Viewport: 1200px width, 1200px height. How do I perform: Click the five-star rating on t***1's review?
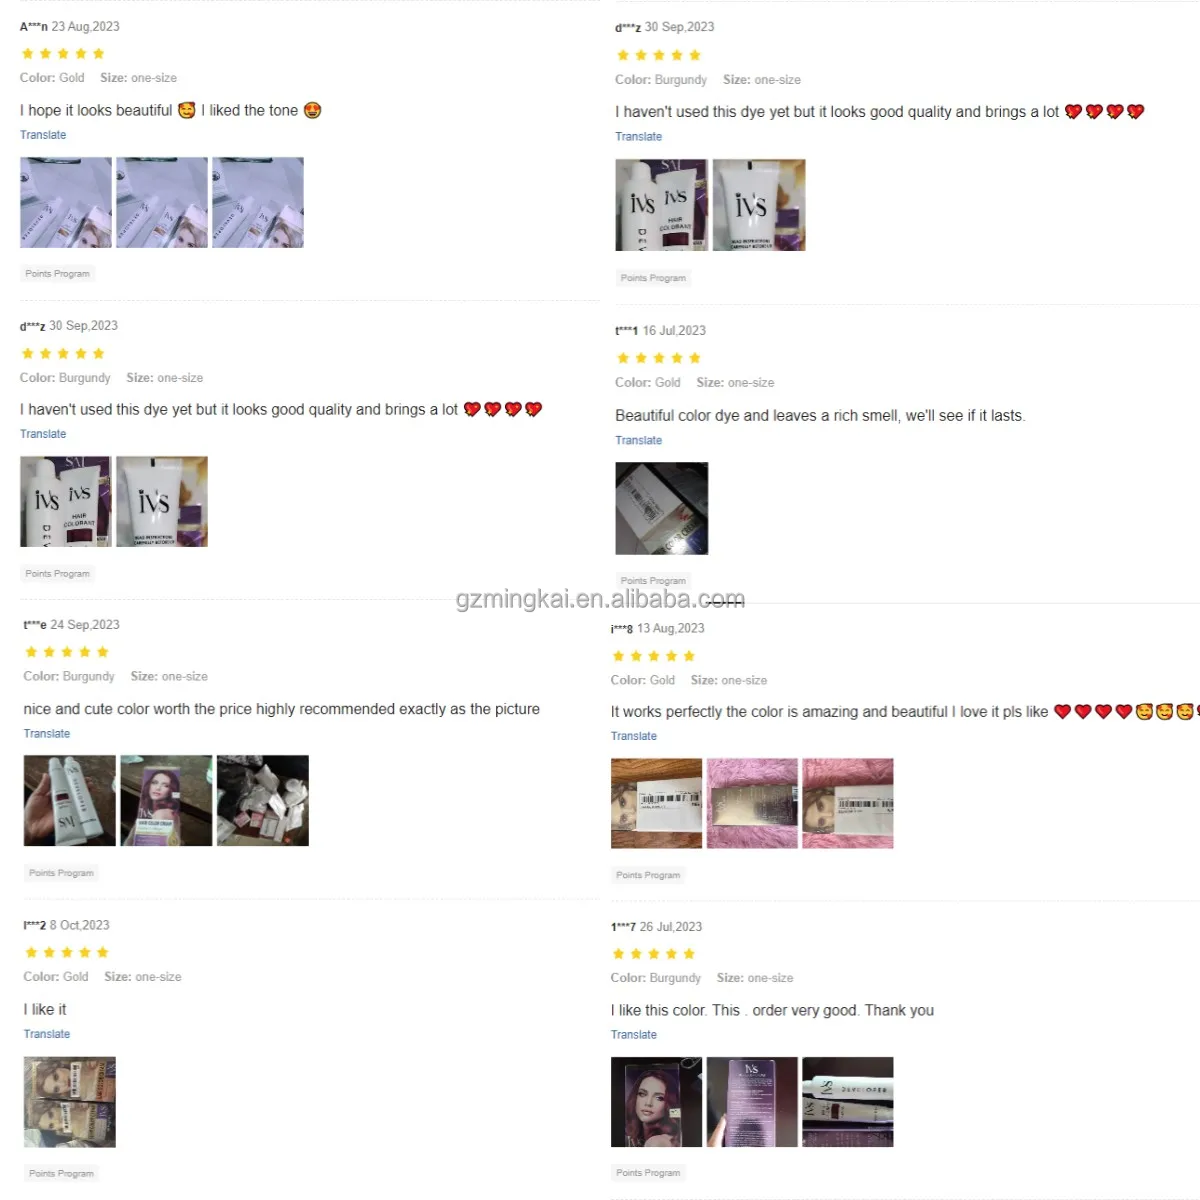click(659, 358)
